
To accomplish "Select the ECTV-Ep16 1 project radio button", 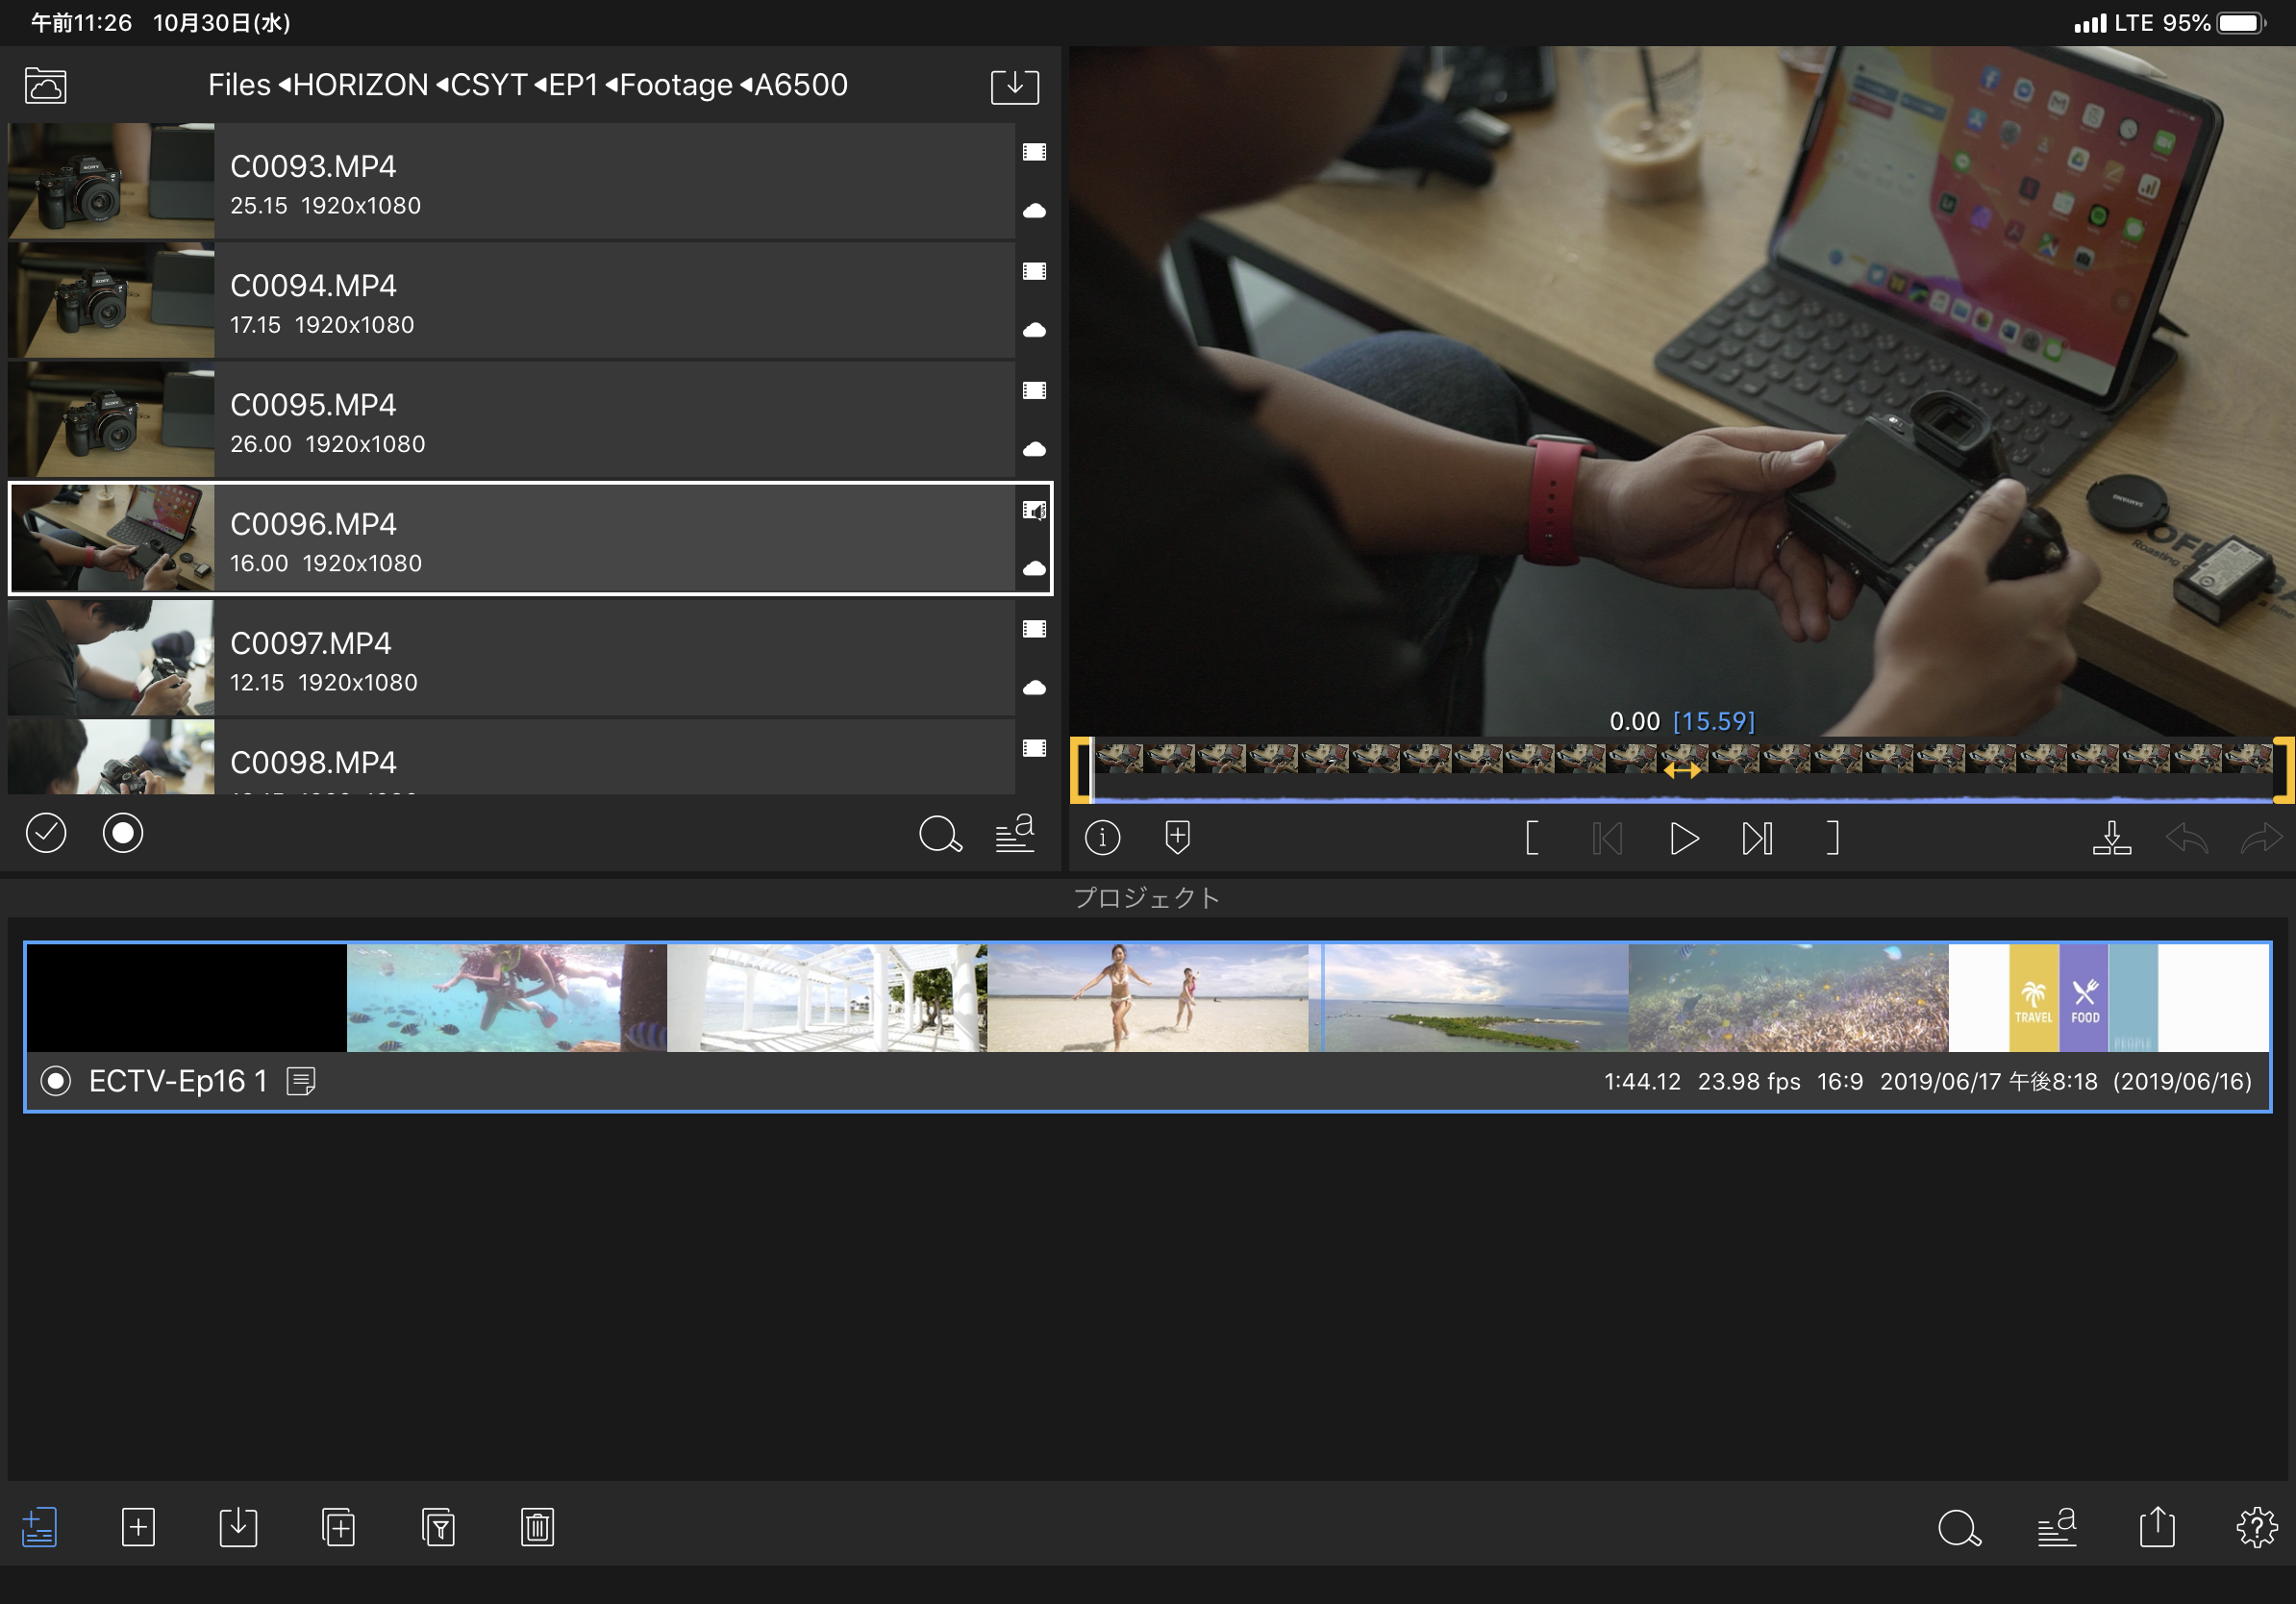I will tap(56, 1081).
